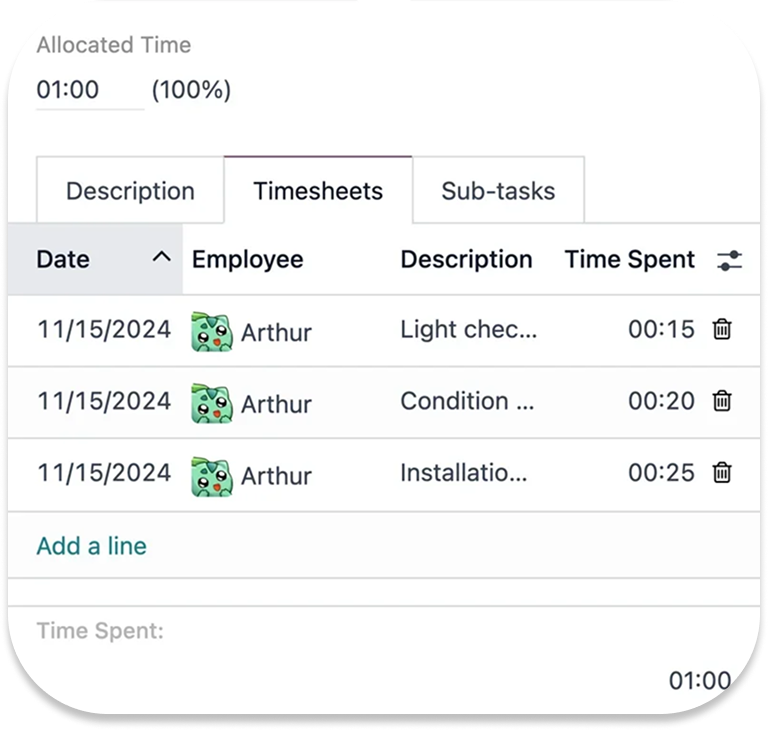Click Add a line link
768x730 pixels.
pos(91,546)
